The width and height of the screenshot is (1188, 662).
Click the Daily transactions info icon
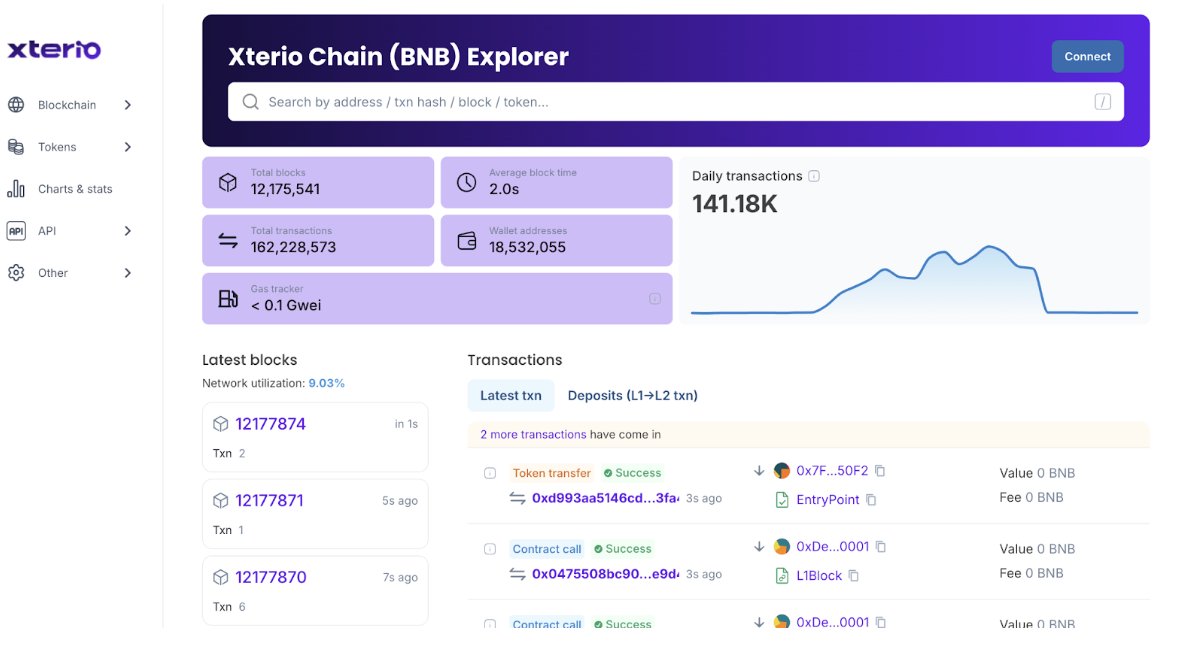click(814, 176)
